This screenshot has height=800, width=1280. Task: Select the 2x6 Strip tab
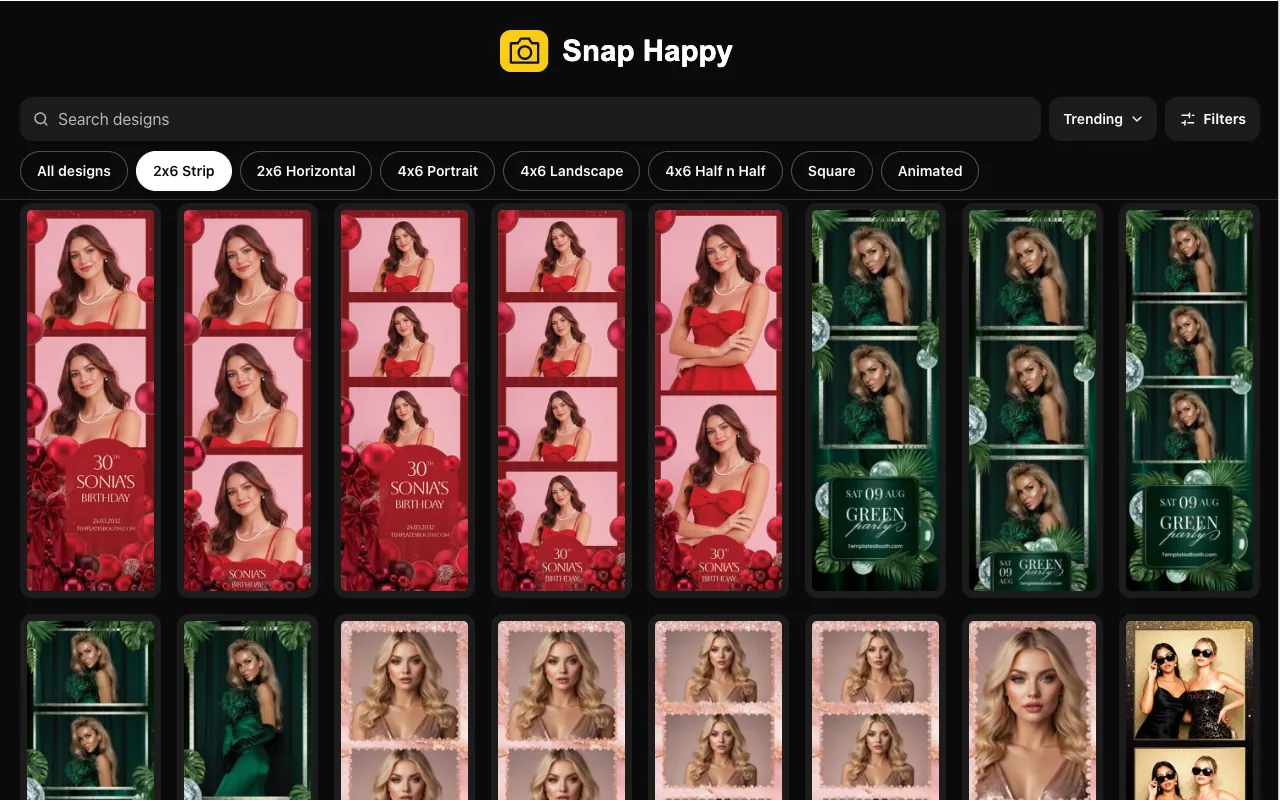[184, 171]
